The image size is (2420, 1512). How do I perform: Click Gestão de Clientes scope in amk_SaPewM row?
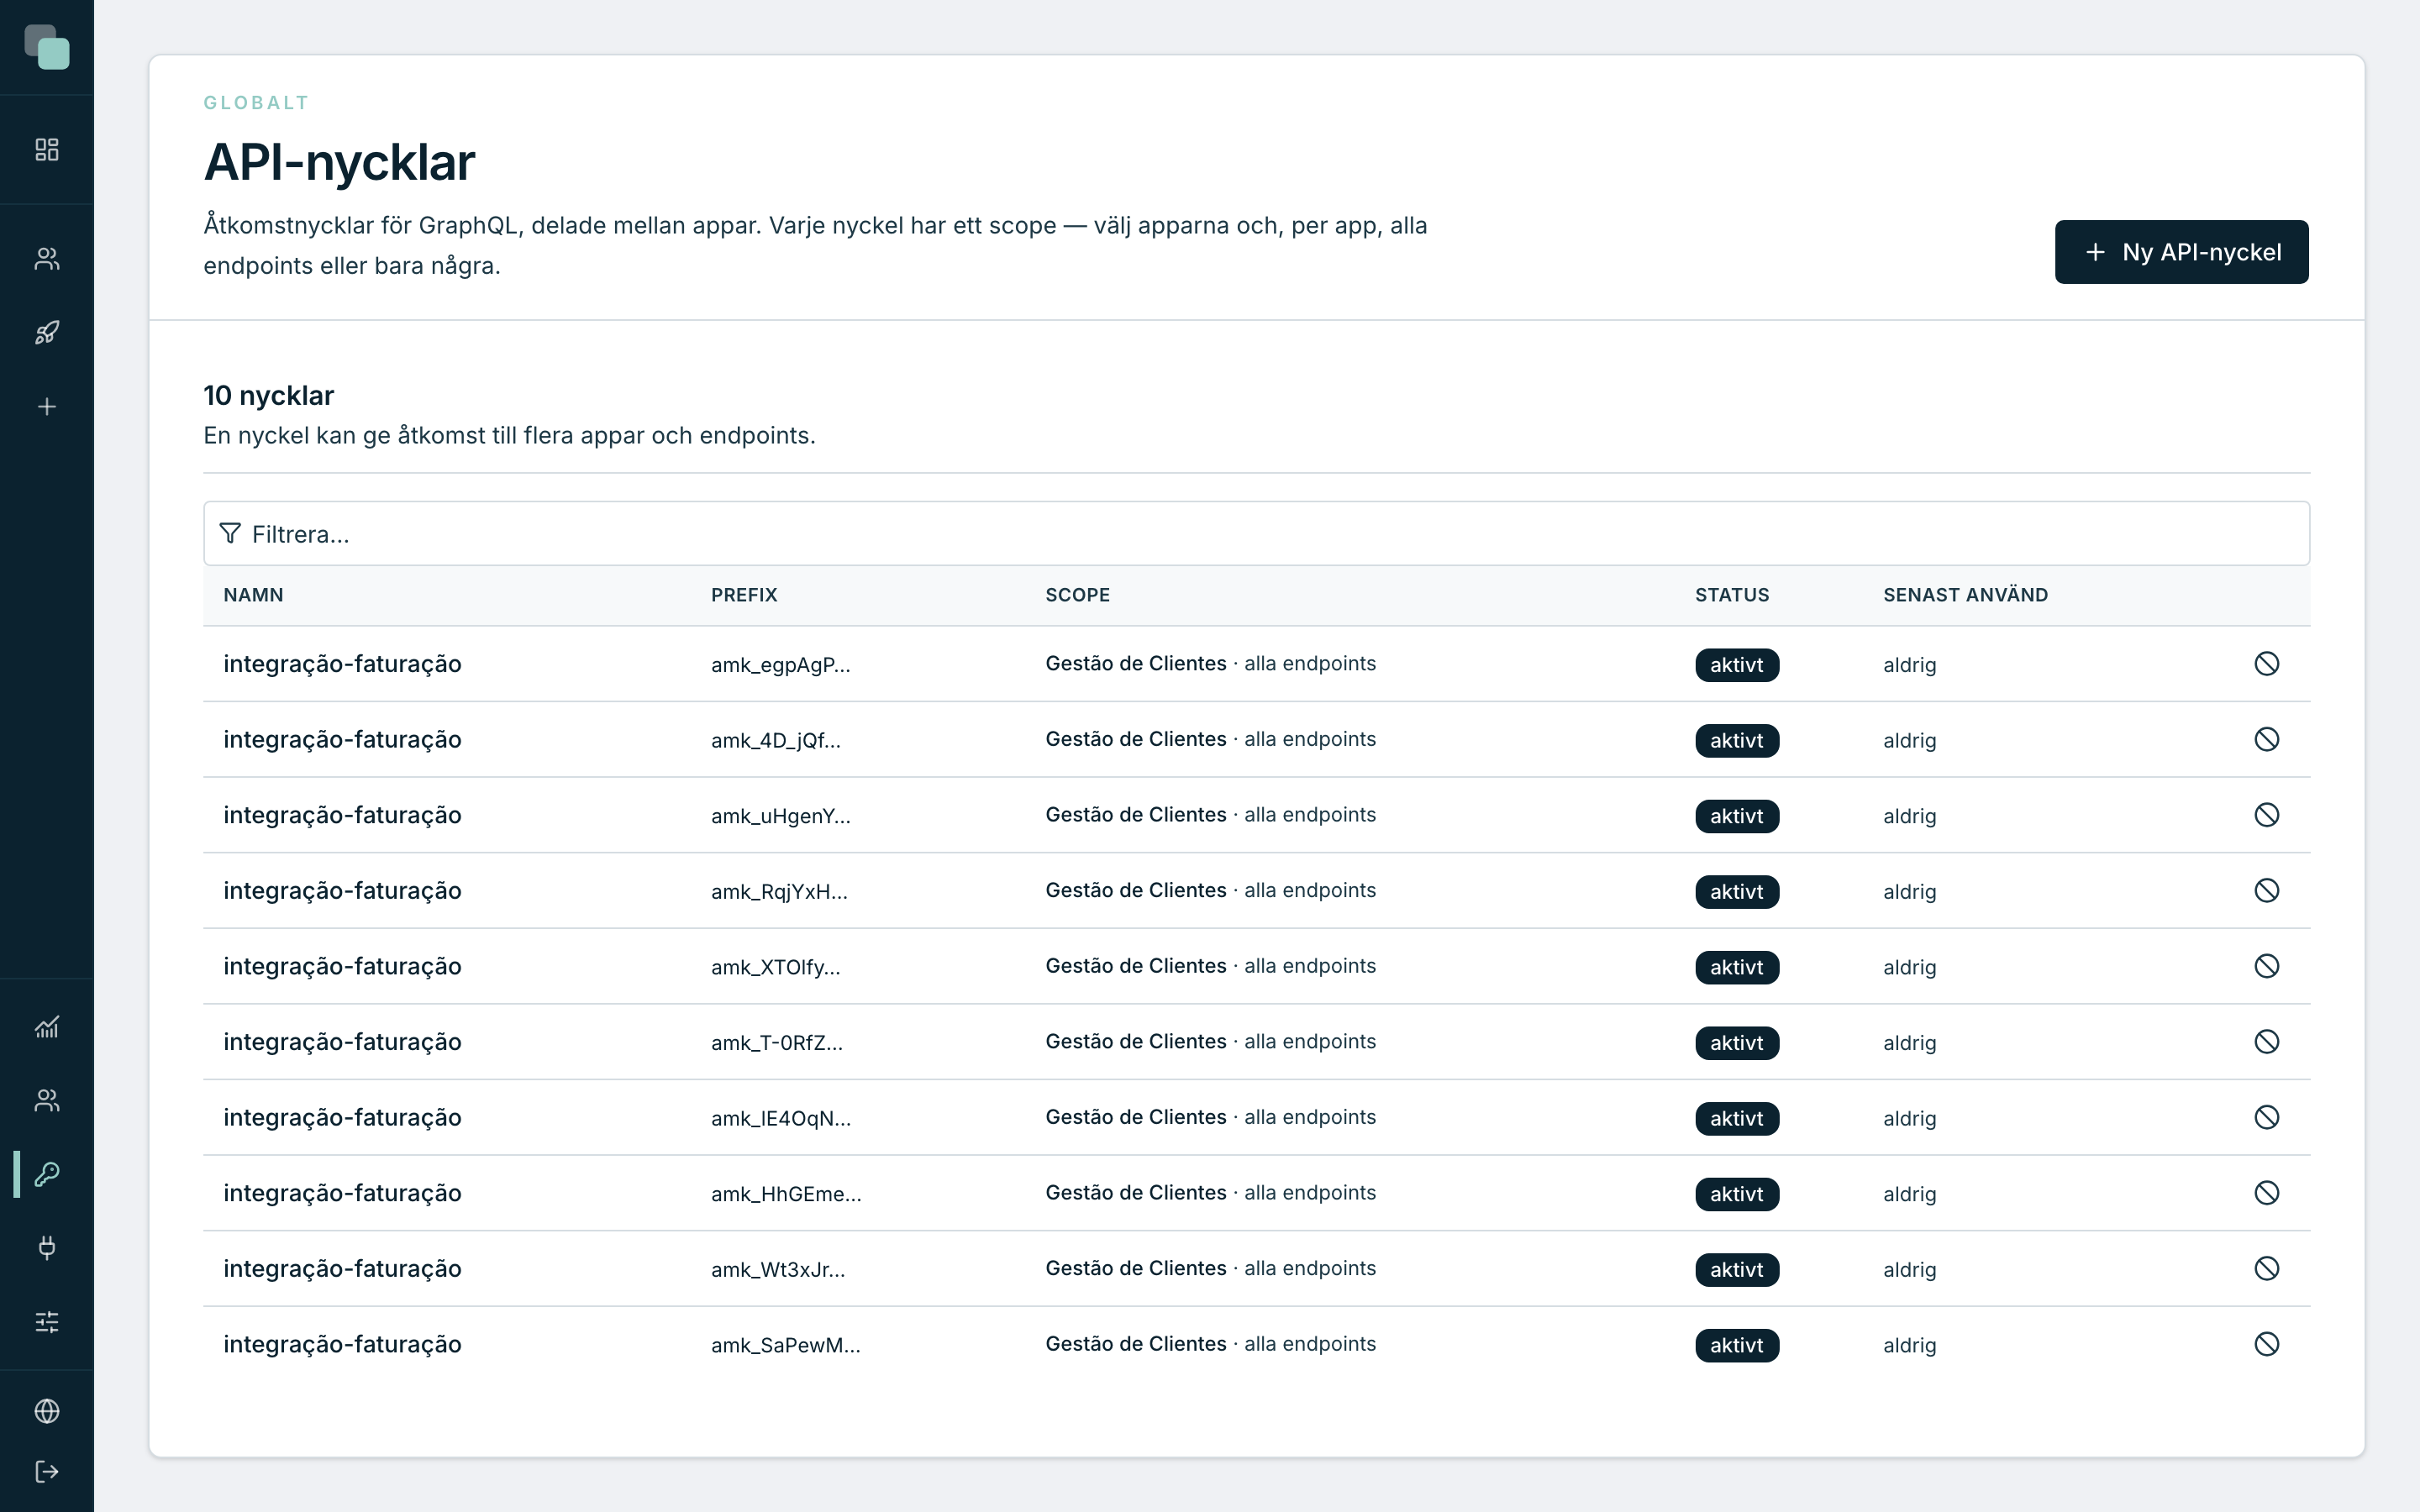click(1135, 1344)
